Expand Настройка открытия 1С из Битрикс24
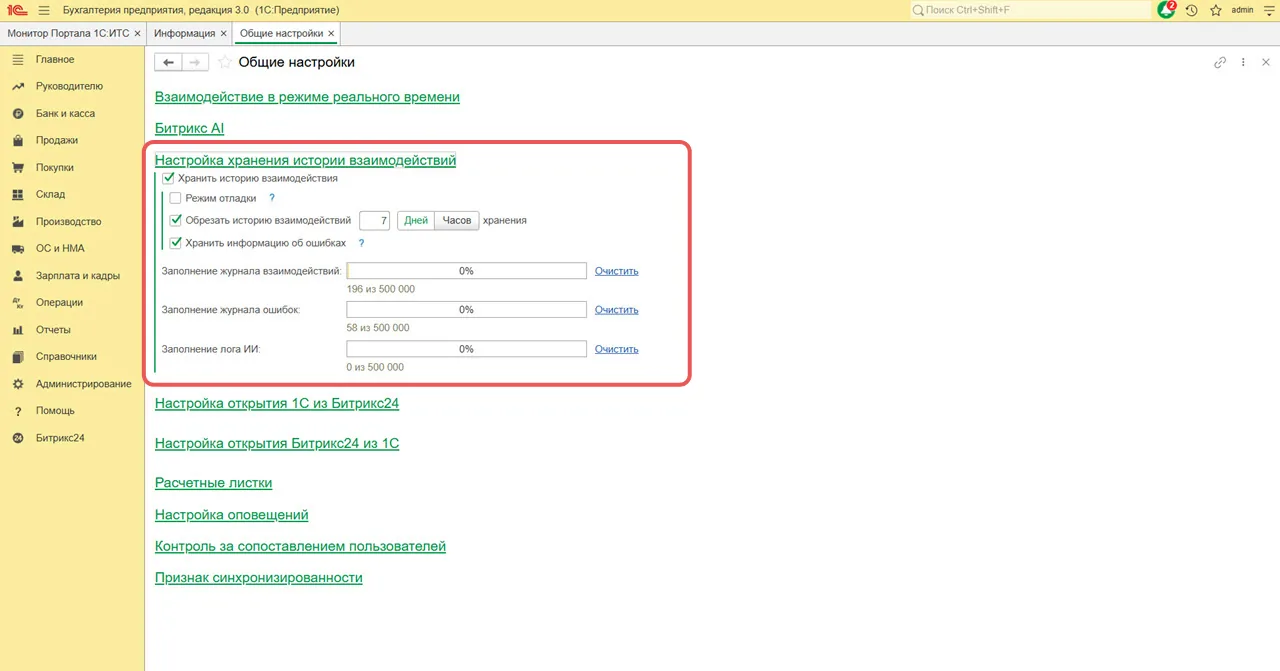1280x671 pixels. pos(277,403)
